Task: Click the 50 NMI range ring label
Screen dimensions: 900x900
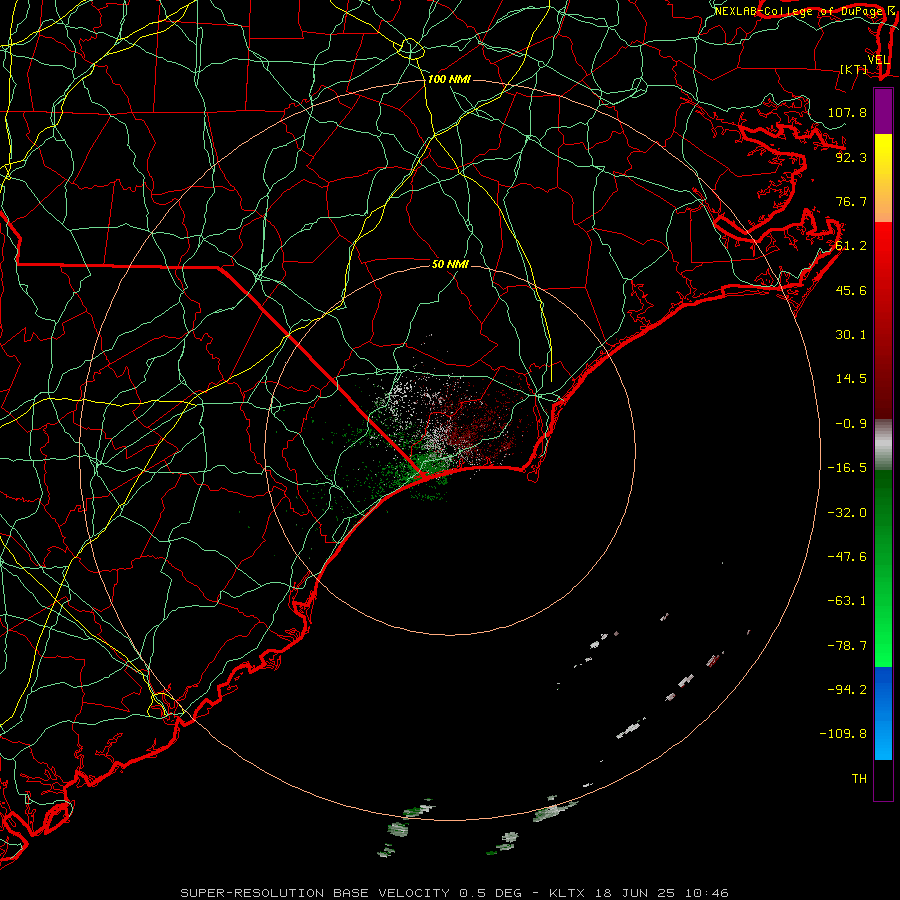Action: (x=450, y=264)
